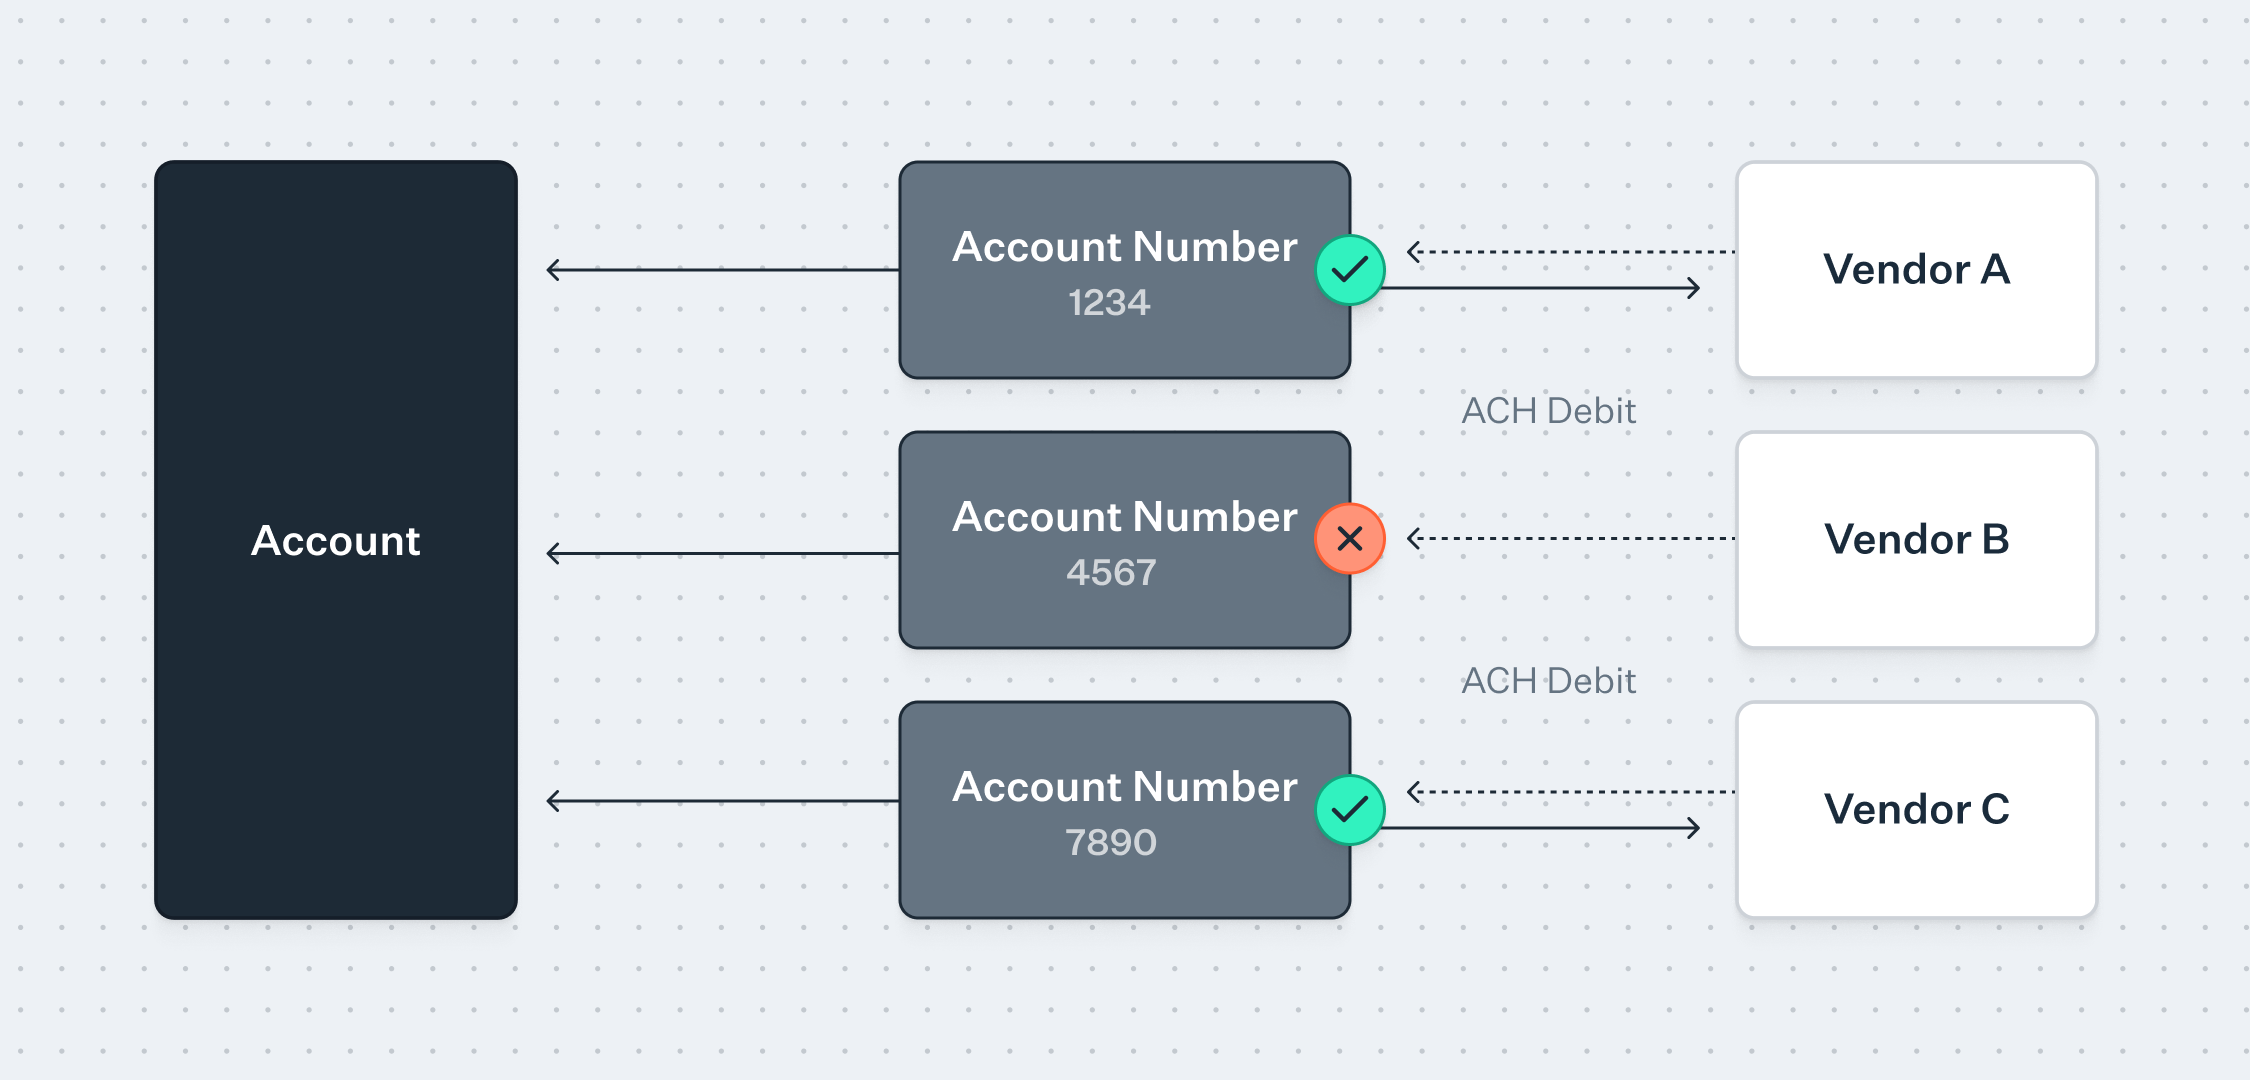The height and width of the screenshot is (1080, 2250).
Task: Click the digits 1234 in the top box
Action: click(x=1109, y=303)
